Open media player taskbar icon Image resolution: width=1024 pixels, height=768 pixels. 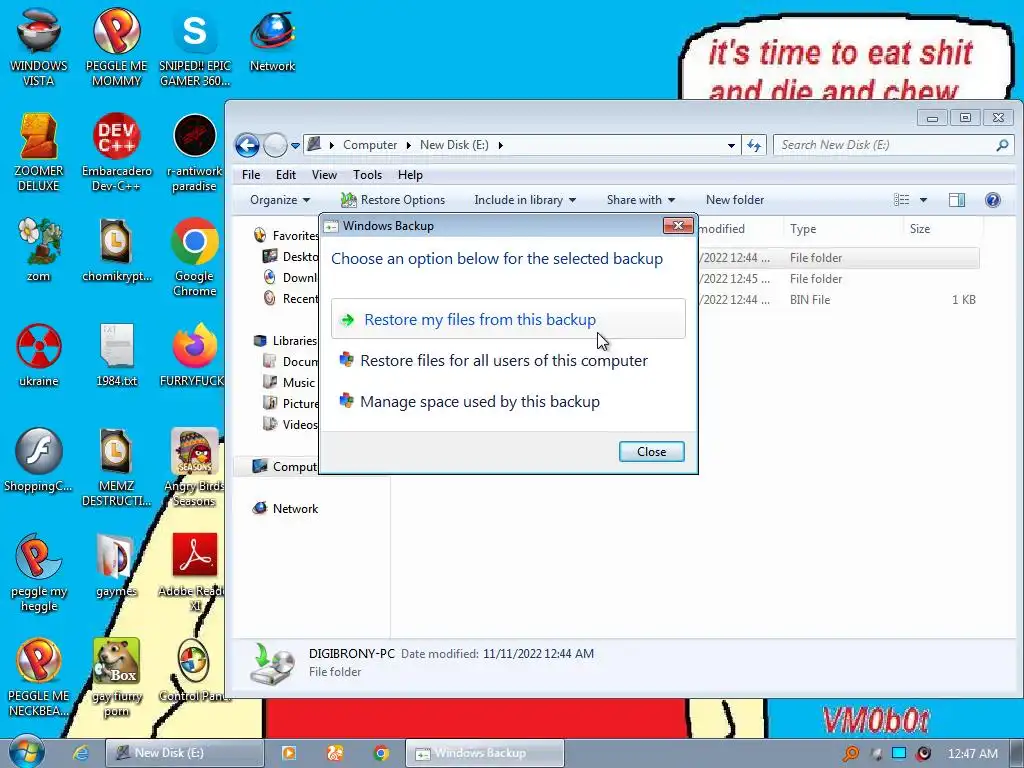[289, 753]
